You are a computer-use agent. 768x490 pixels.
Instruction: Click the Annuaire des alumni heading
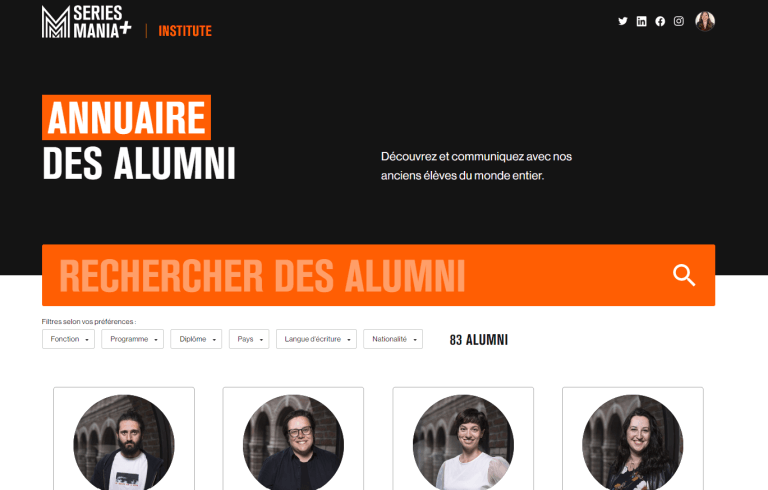click(139, 140)
